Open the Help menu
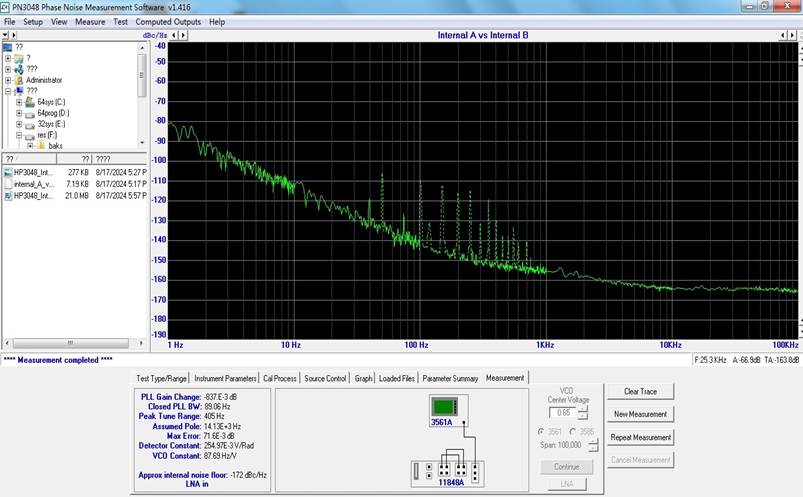 tap(217, 22)
